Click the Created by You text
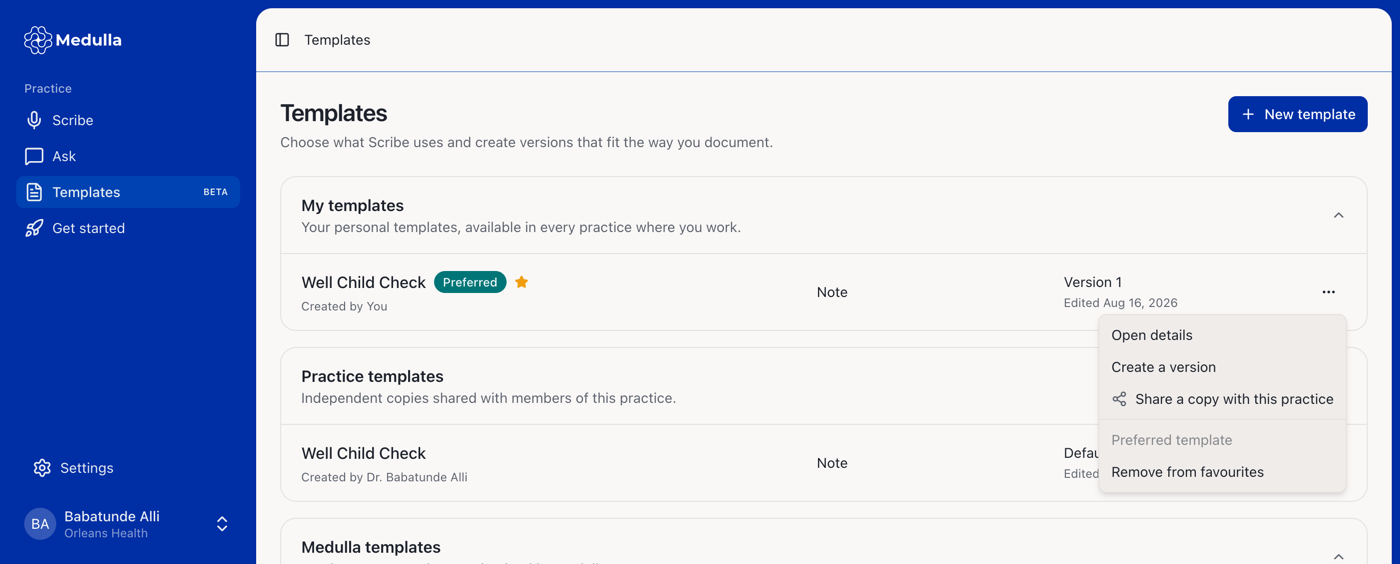This screenshot has height=564, width=1400. click(344, 307)
